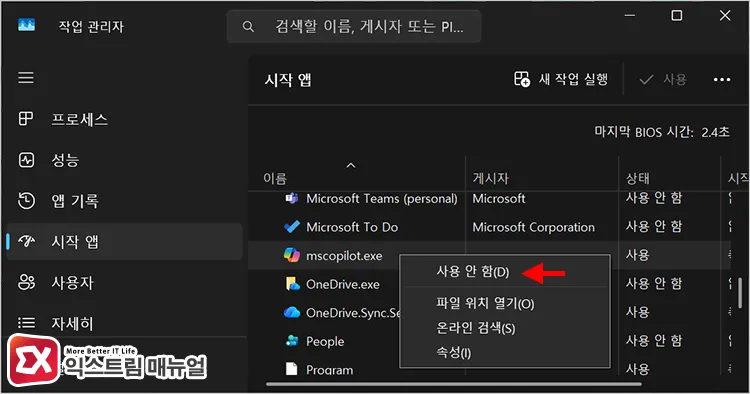Select the Microsoft To Do row
750x394 pixels.
point(488,227)
